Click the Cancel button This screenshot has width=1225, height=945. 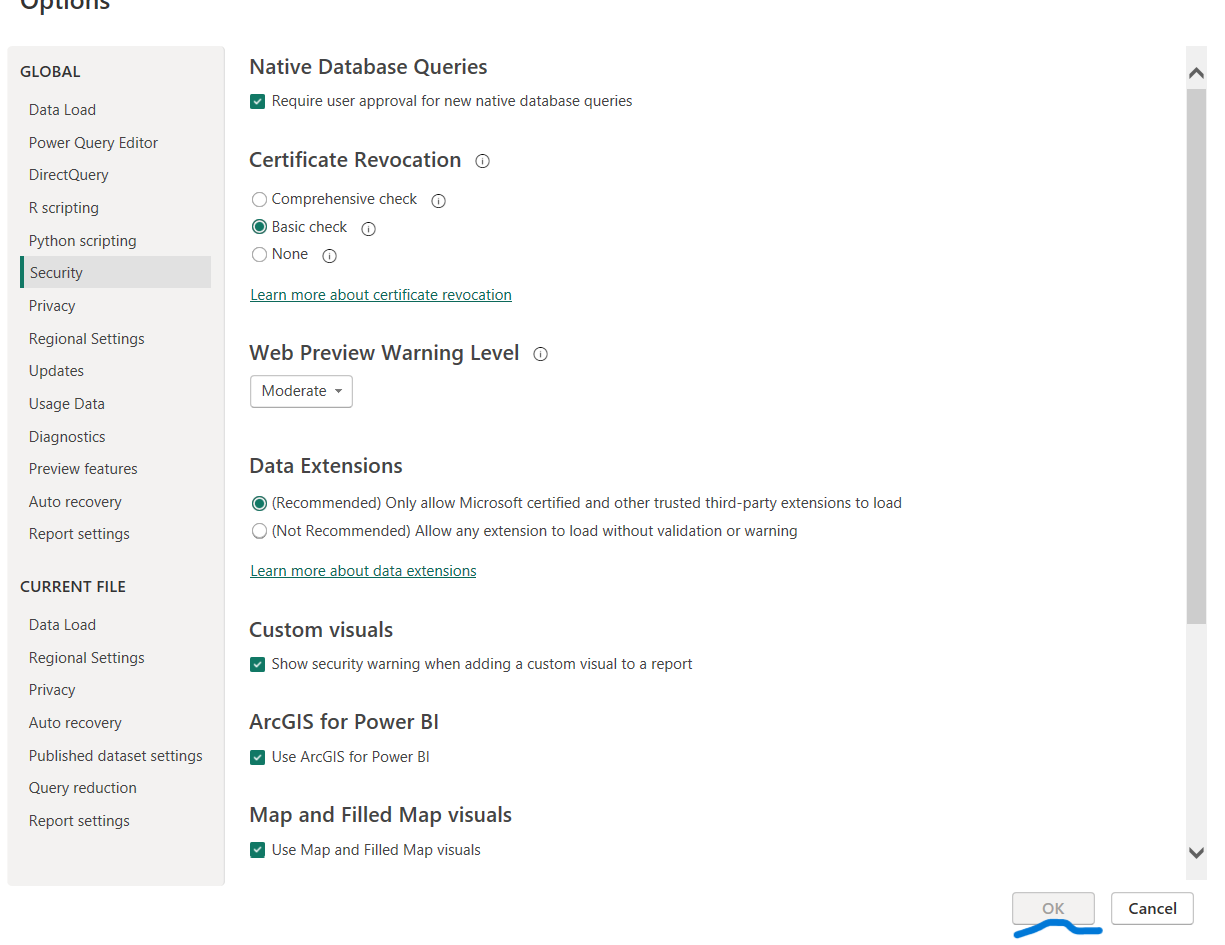coord(1152,908)
